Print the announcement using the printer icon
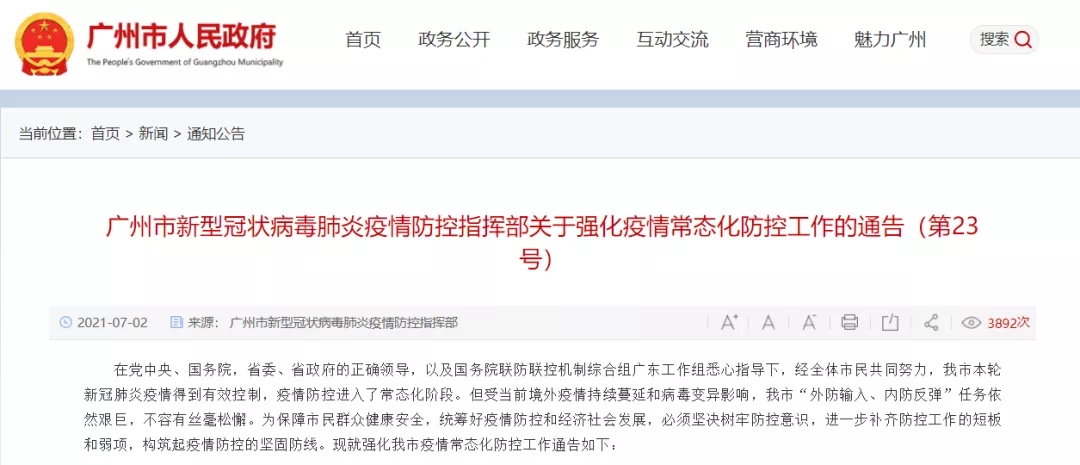Screen dimensions: 1080x465 (850, 322)
